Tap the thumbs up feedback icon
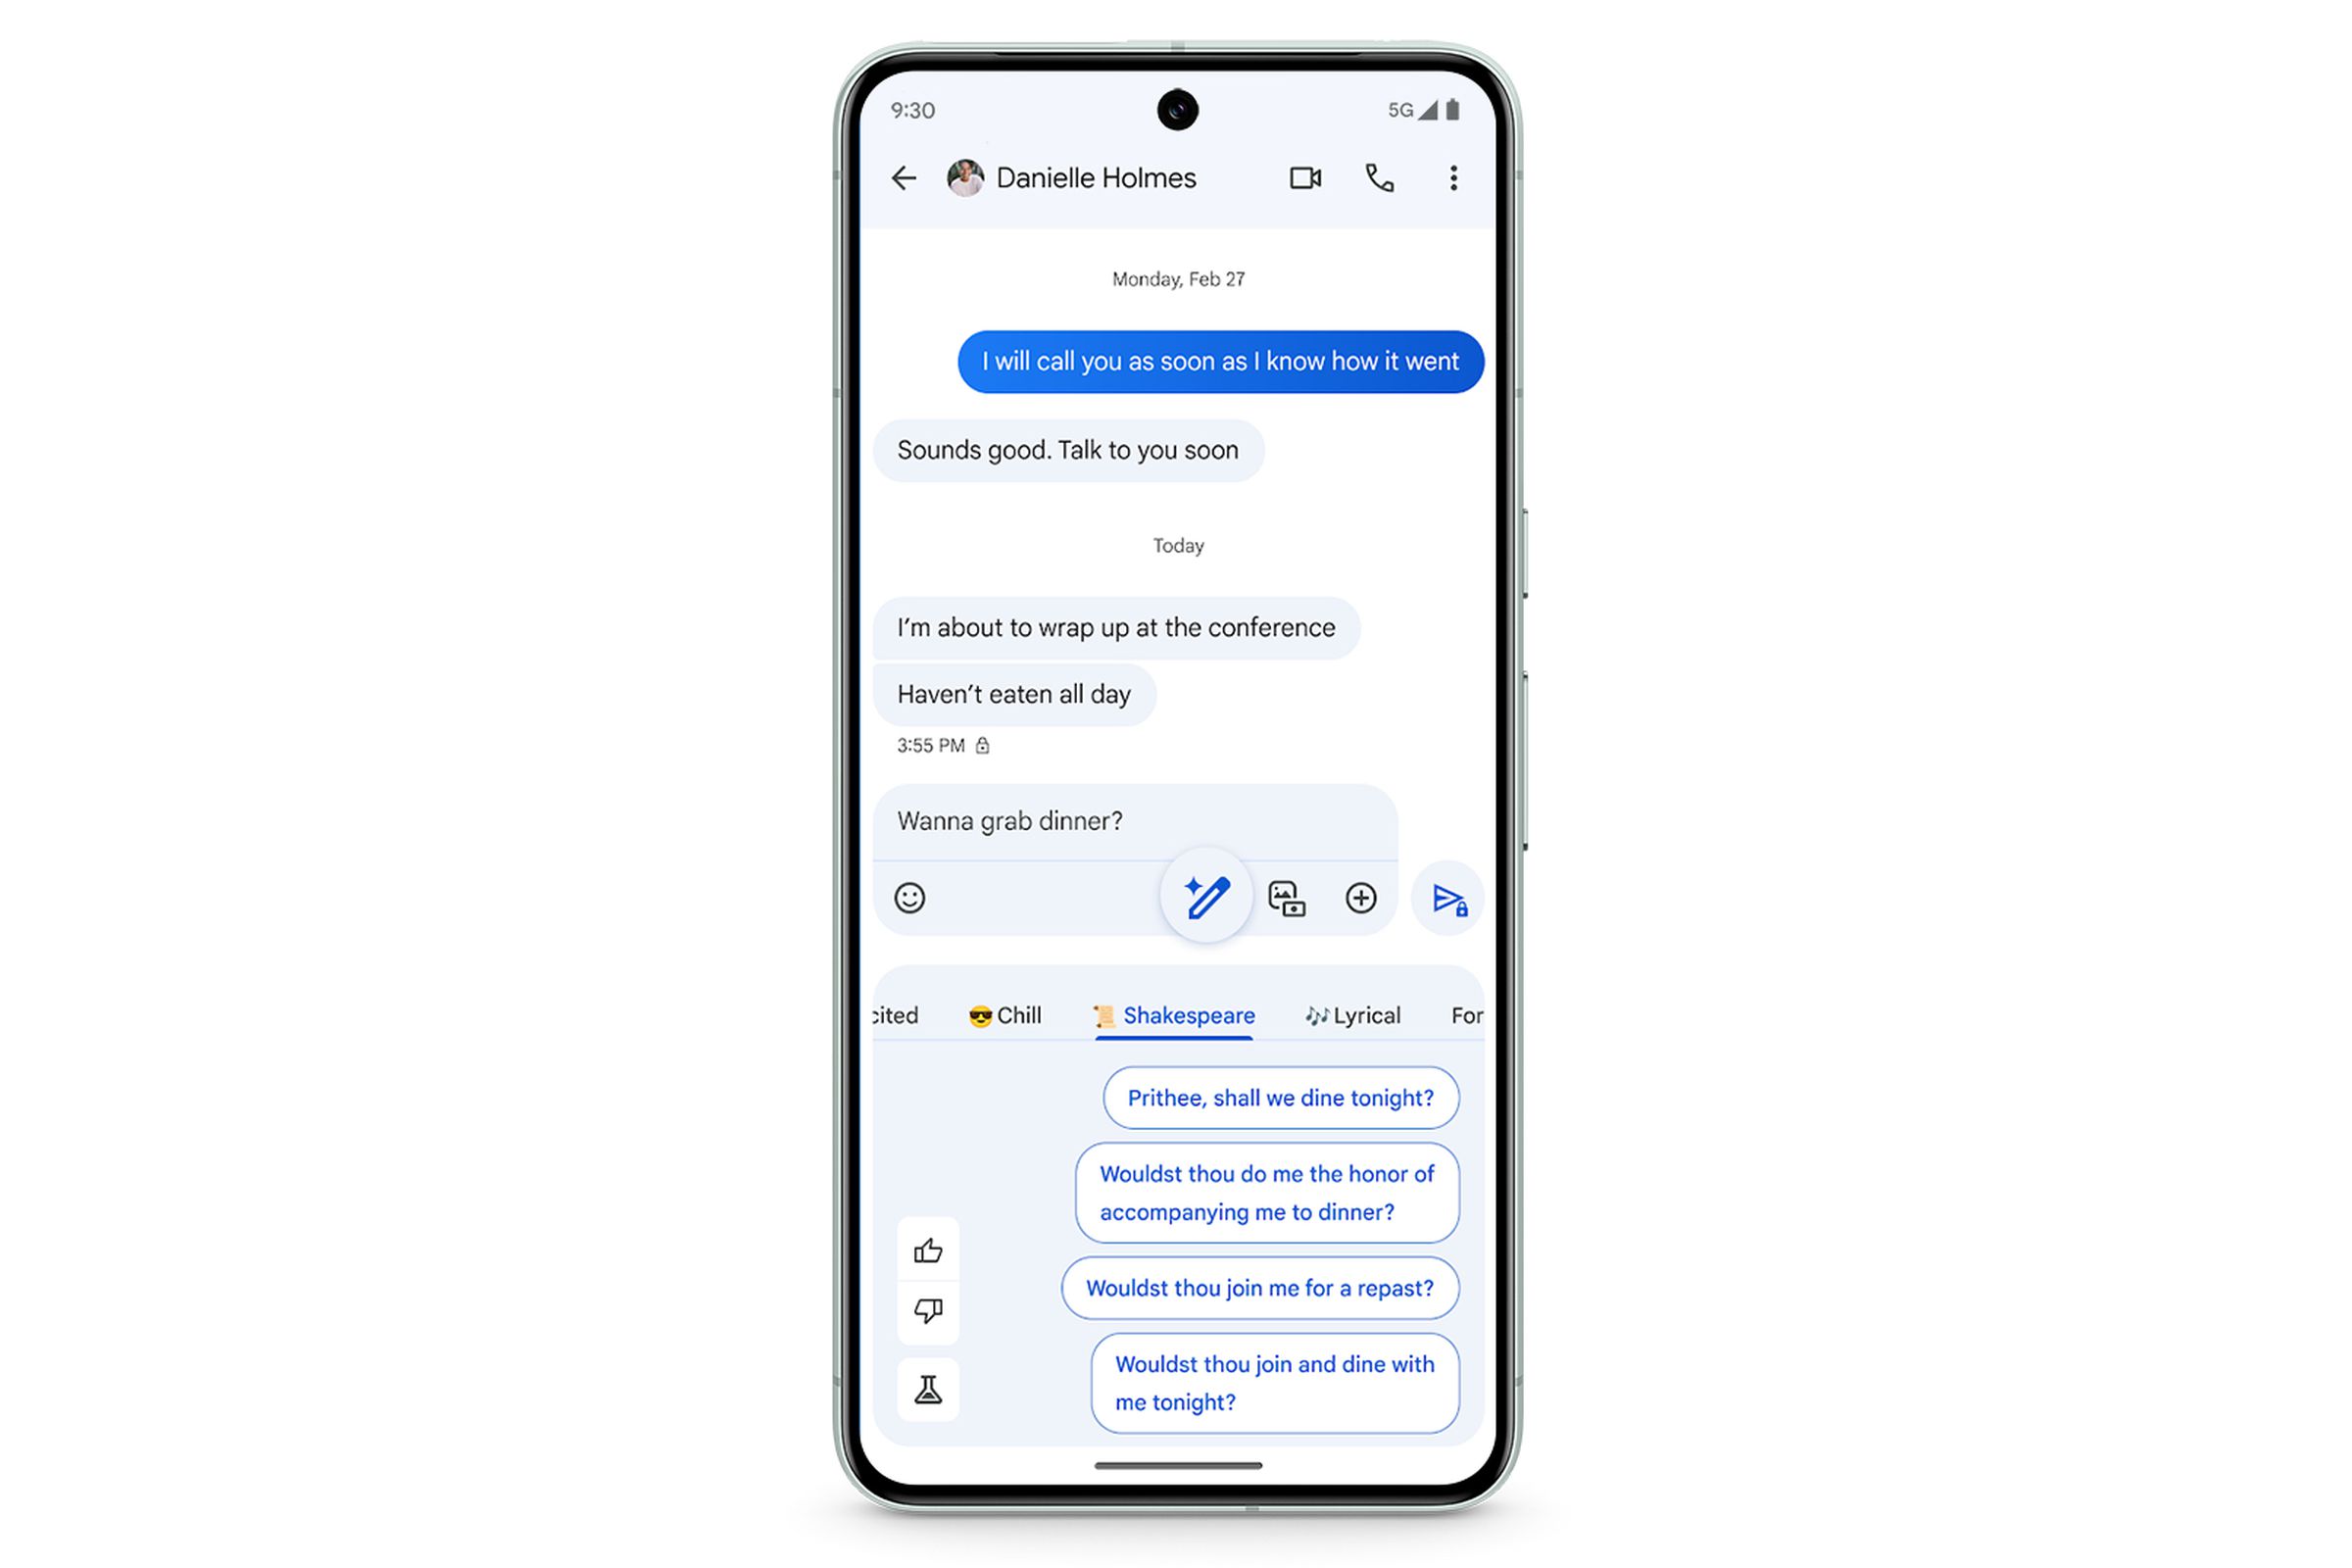Viewport: 2352px width, 1568px height. tap(927, 1248)
